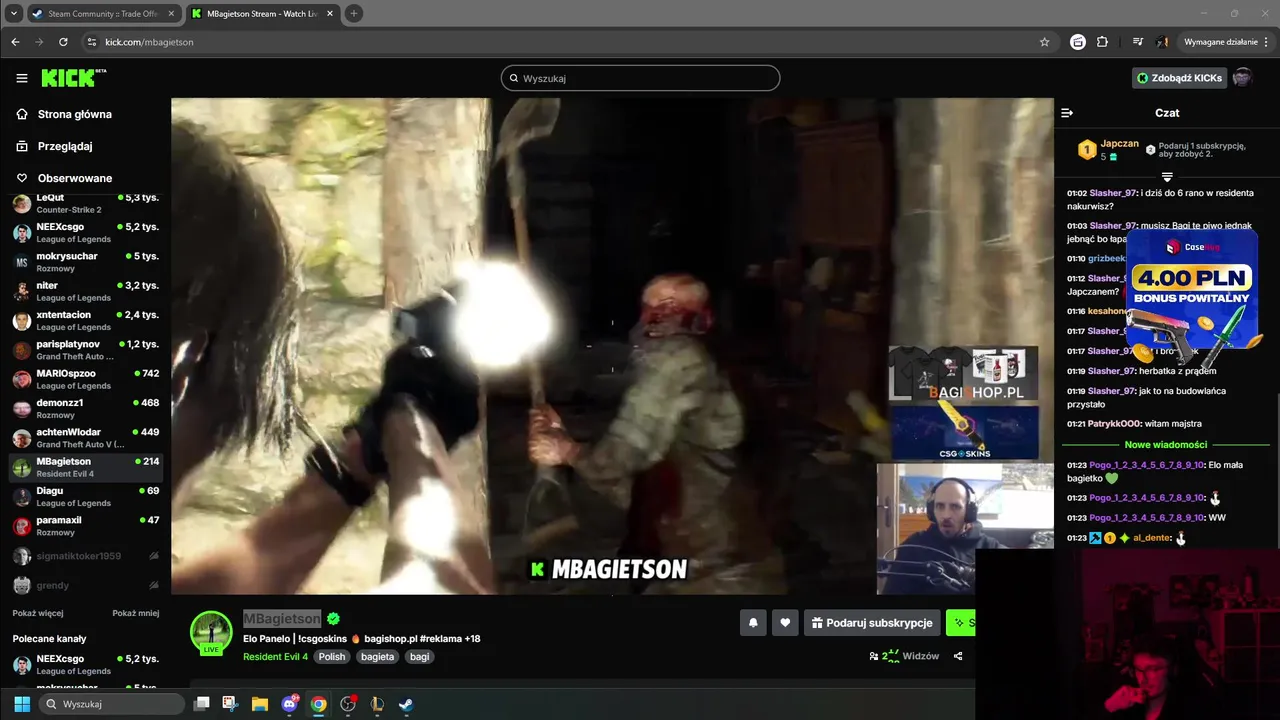Open Steam from taskbar

(406, 704)
